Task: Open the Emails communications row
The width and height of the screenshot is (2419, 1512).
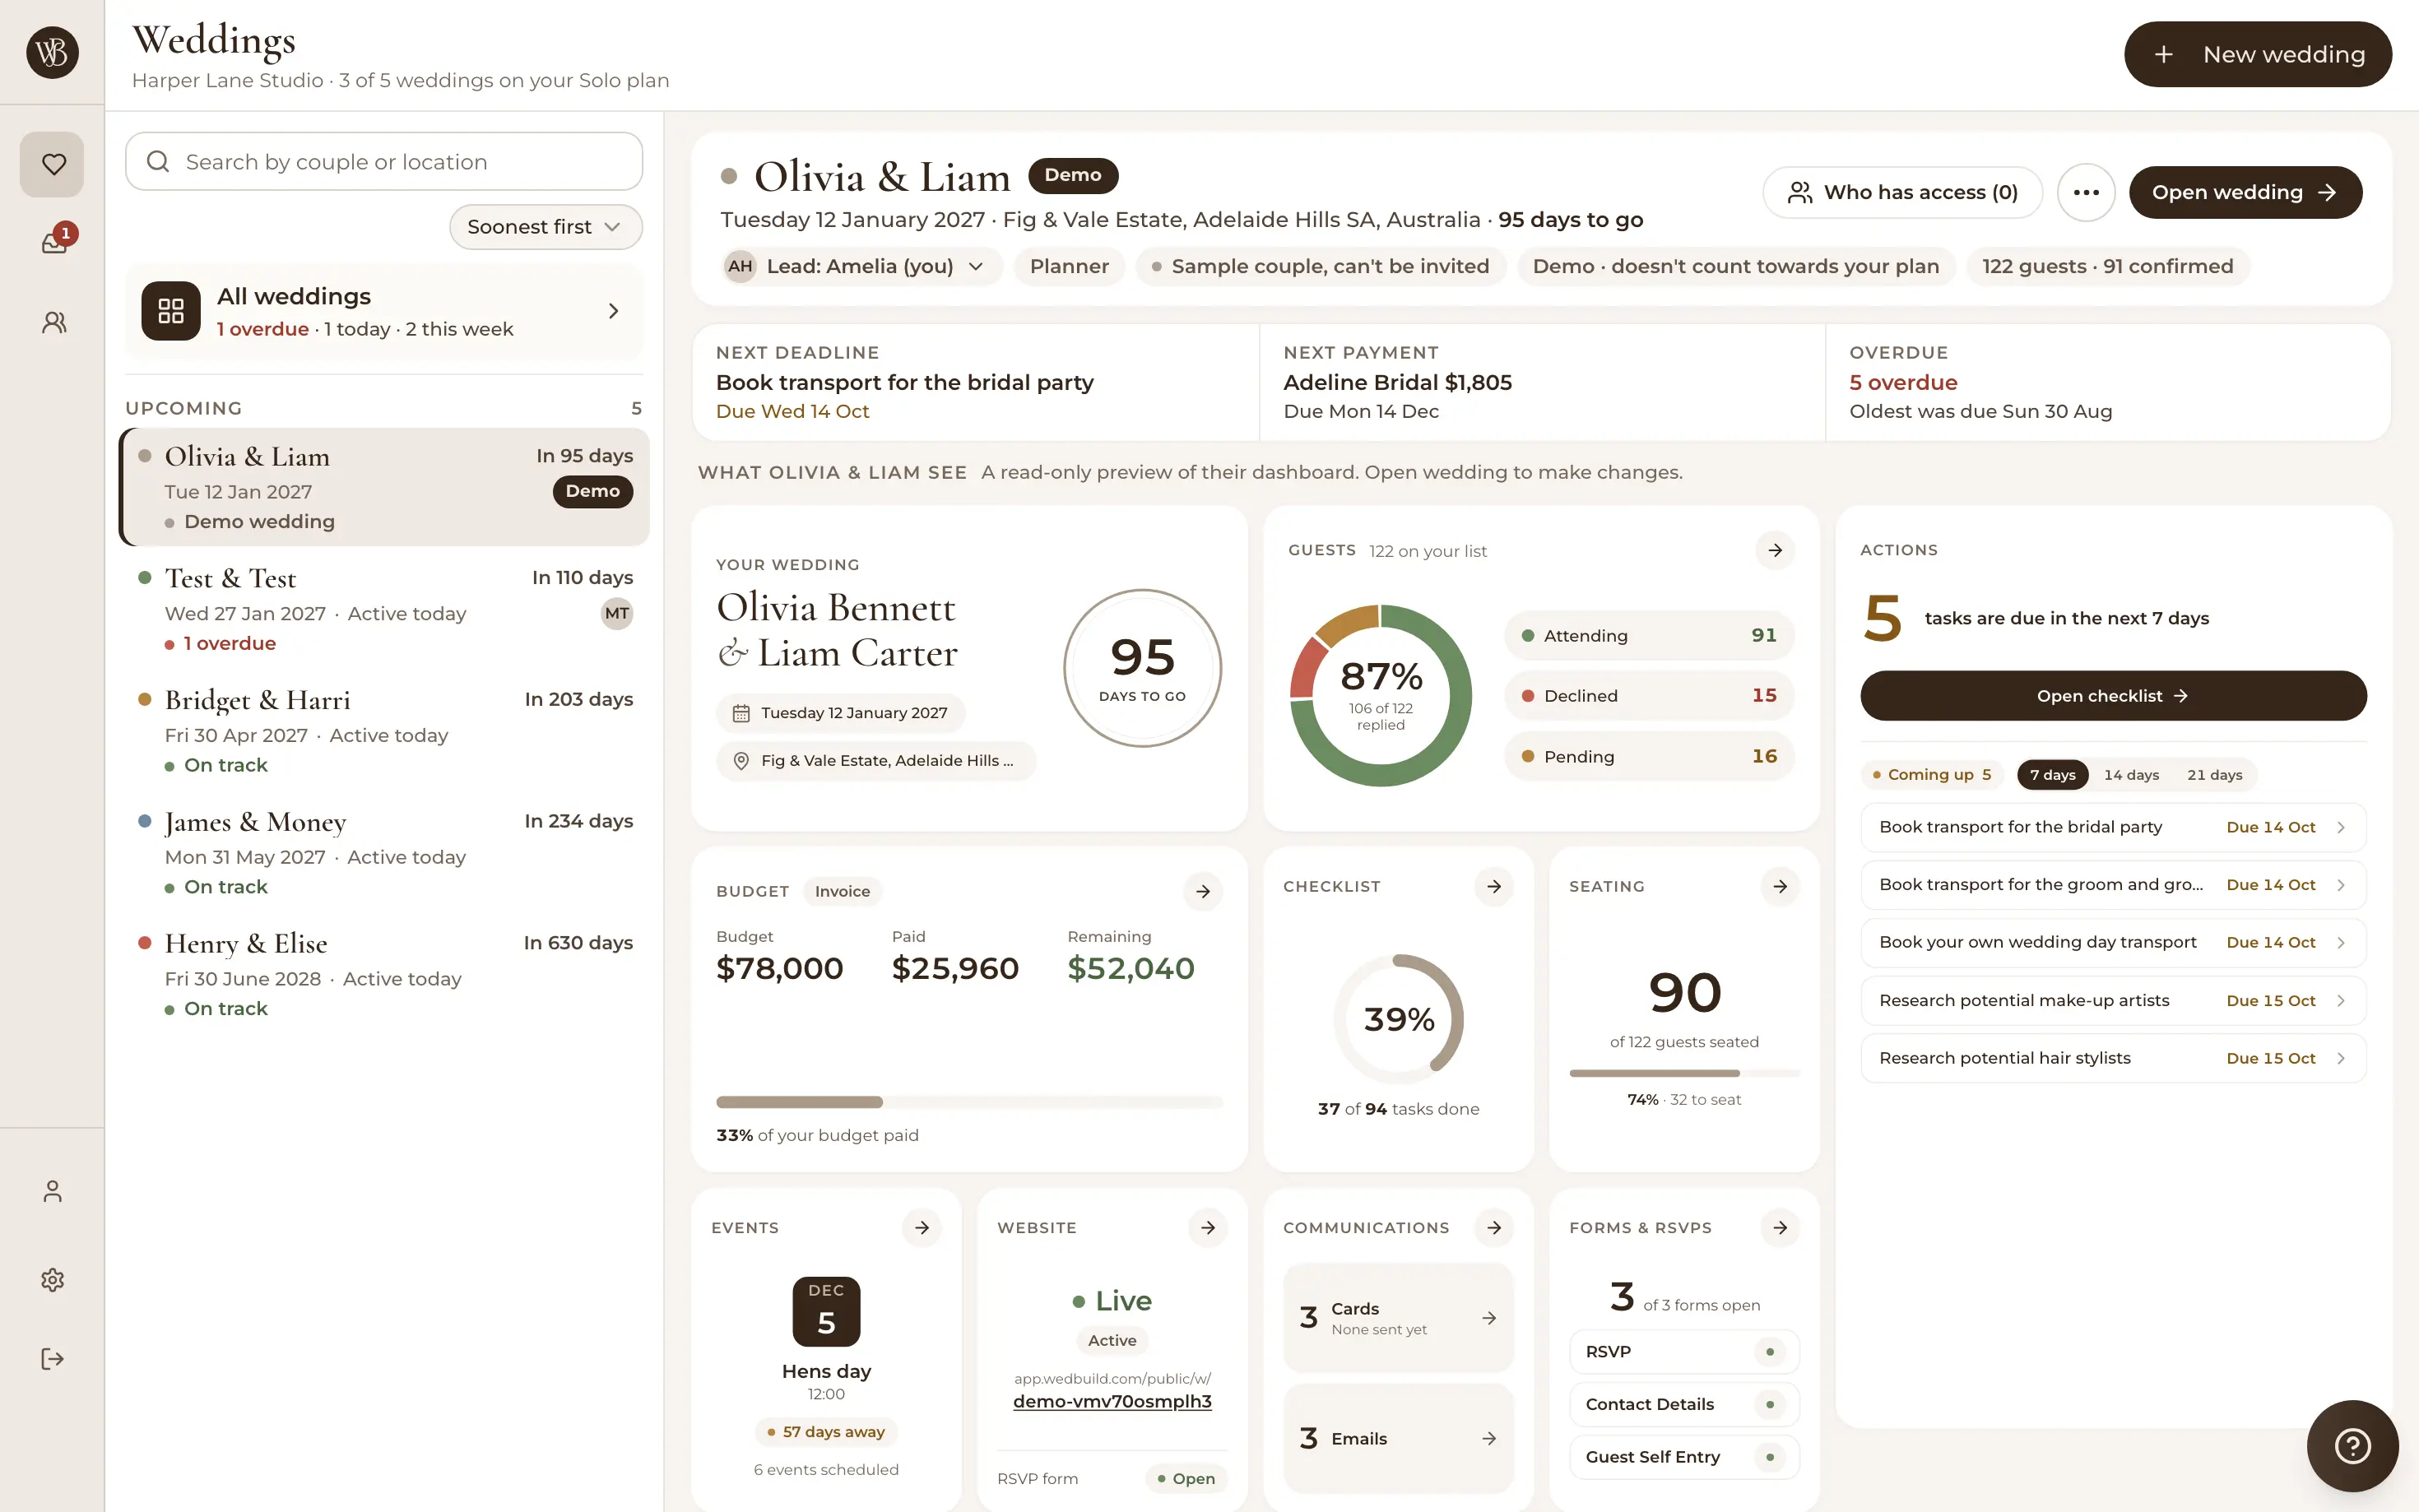Action: [1398, 1438]
